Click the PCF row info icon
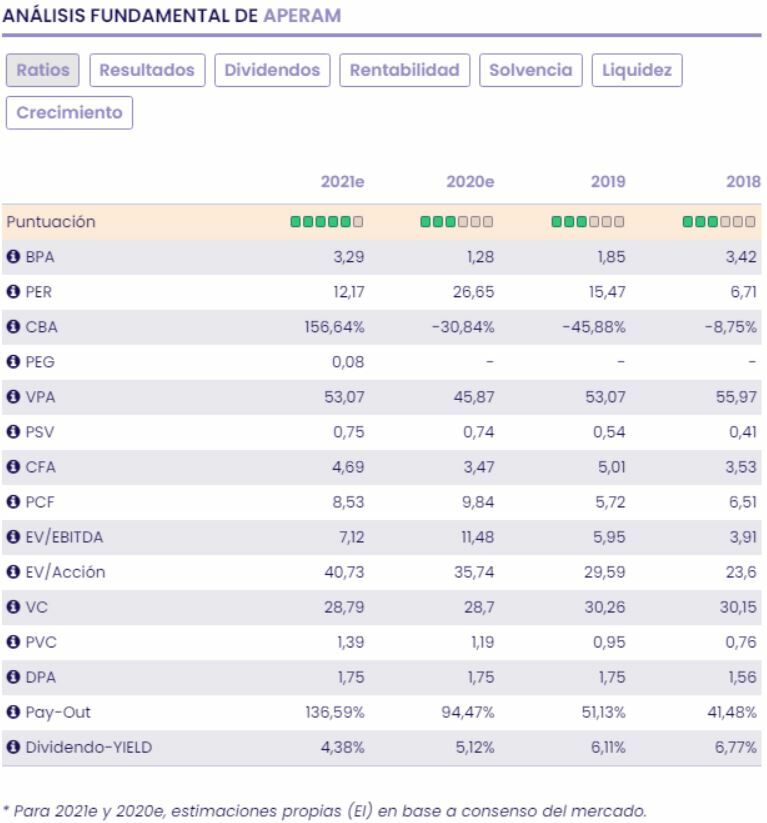 coord(13,502)
